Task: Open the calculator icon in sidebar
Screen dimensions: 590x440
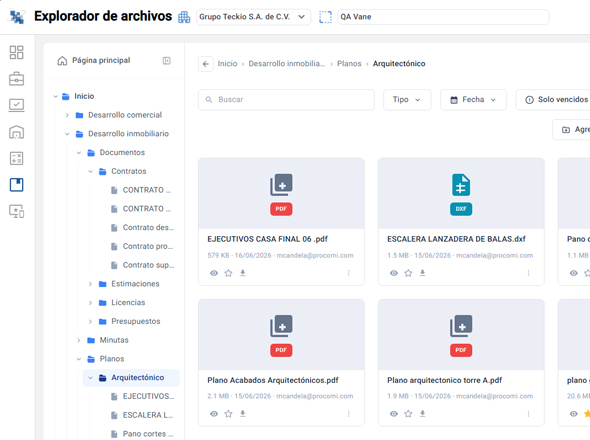Action: (x=16, y=158)
